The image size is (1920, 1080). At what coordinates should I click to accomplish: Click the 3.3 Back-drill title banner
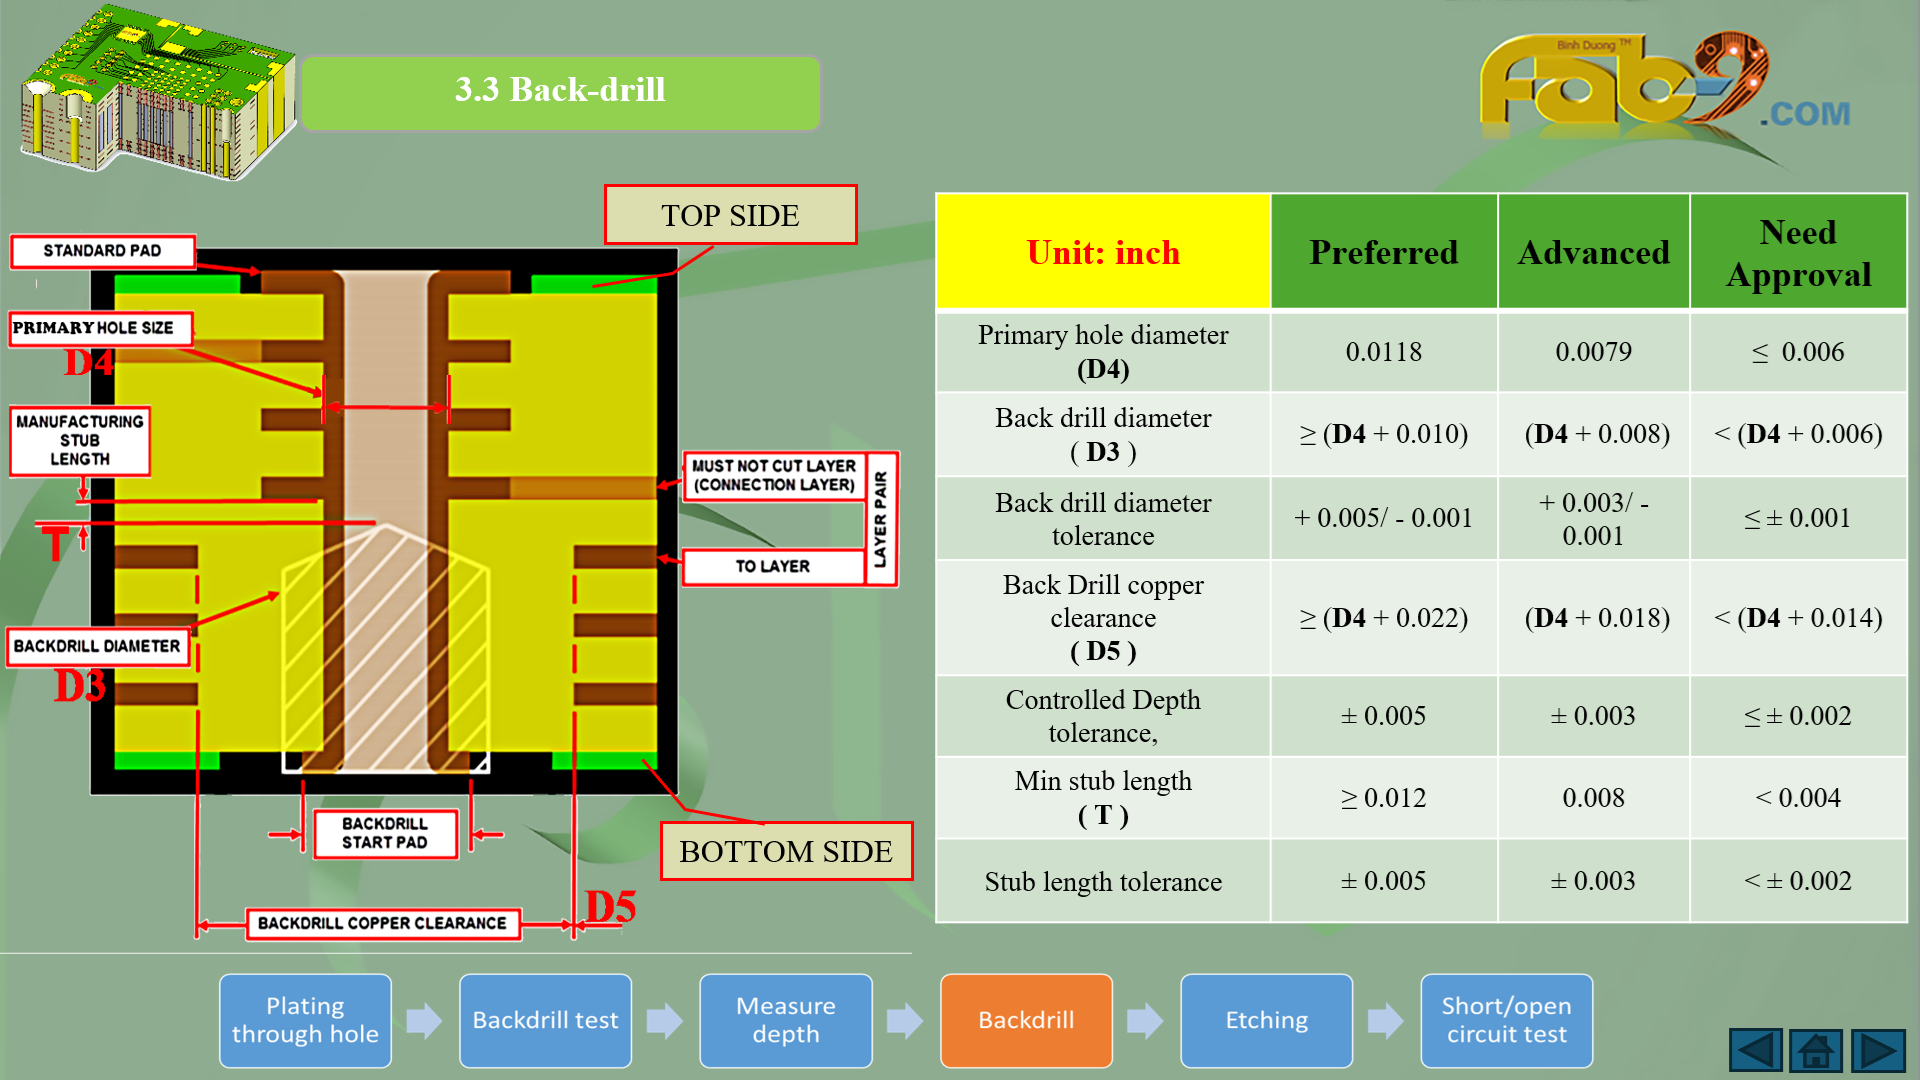click(x=560, y=92)
